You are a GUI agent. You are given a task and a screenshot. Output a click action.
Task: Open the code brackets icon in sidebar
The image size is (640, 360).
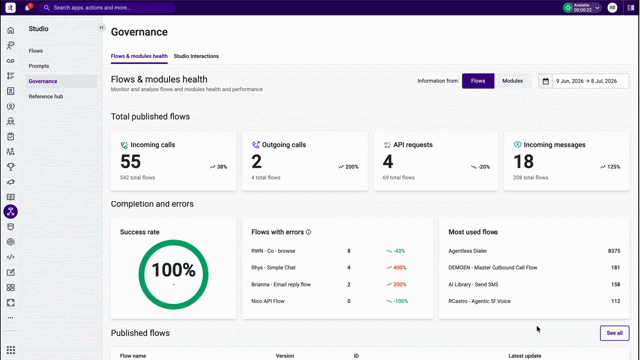point(11,257)
